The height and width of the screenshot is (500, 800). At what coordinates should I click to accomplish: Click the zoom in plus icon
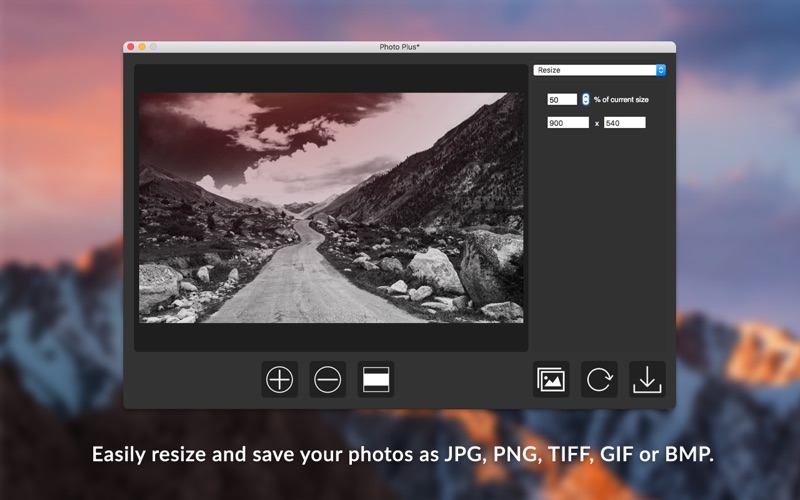[280, 380]
